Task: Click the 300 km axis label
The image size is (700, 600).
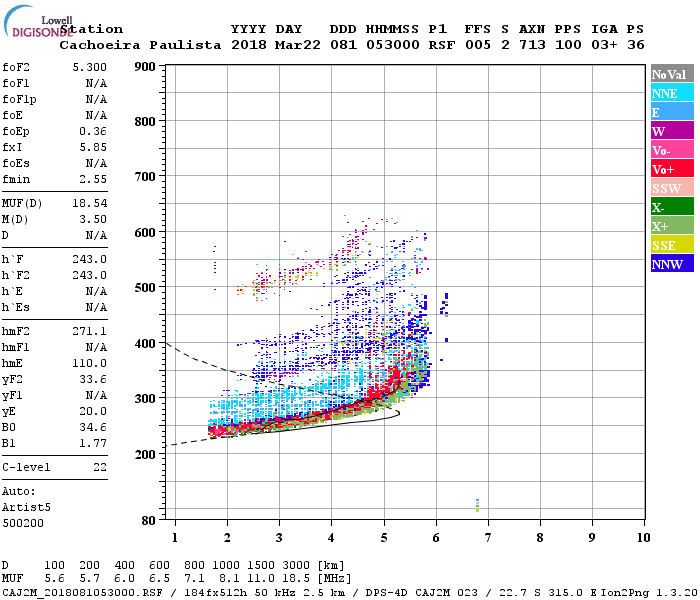Action: click(x=145, y=399)
